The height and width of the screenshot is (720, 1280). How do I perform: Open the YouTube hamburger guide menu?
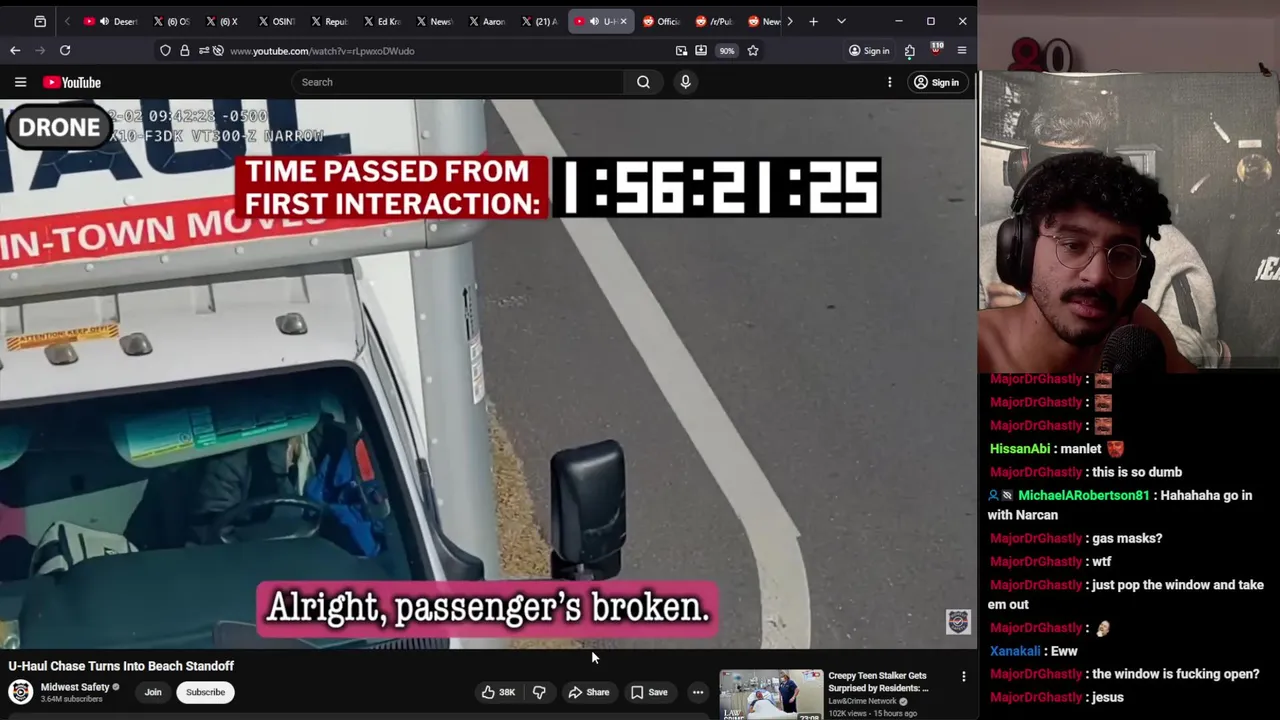(20, 82)
